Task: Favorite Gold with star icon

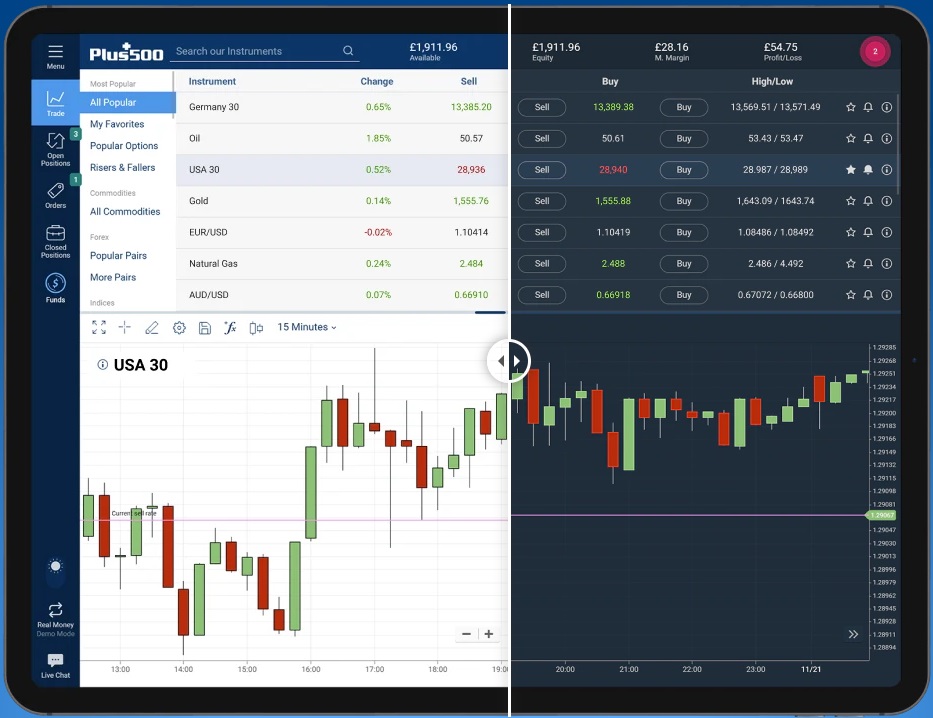Action: coord(850,201)
